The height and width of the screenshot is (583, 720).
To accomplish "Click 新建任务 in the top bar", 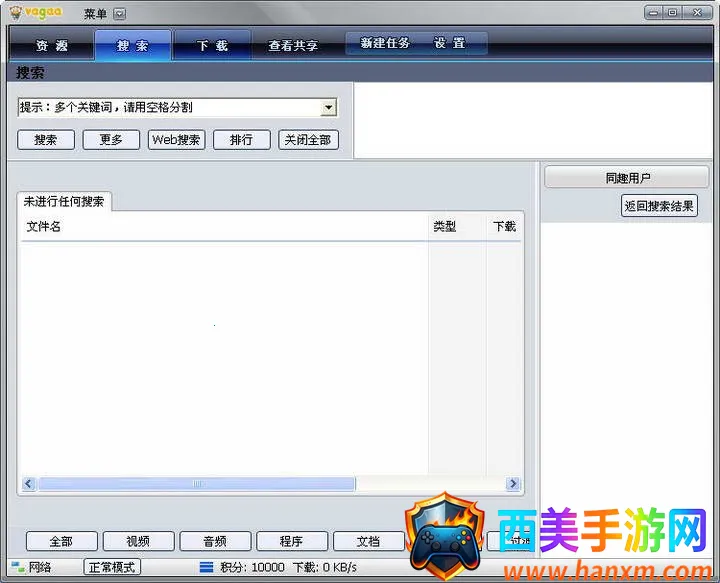I will pyautogui.click(x=385, y=43).
